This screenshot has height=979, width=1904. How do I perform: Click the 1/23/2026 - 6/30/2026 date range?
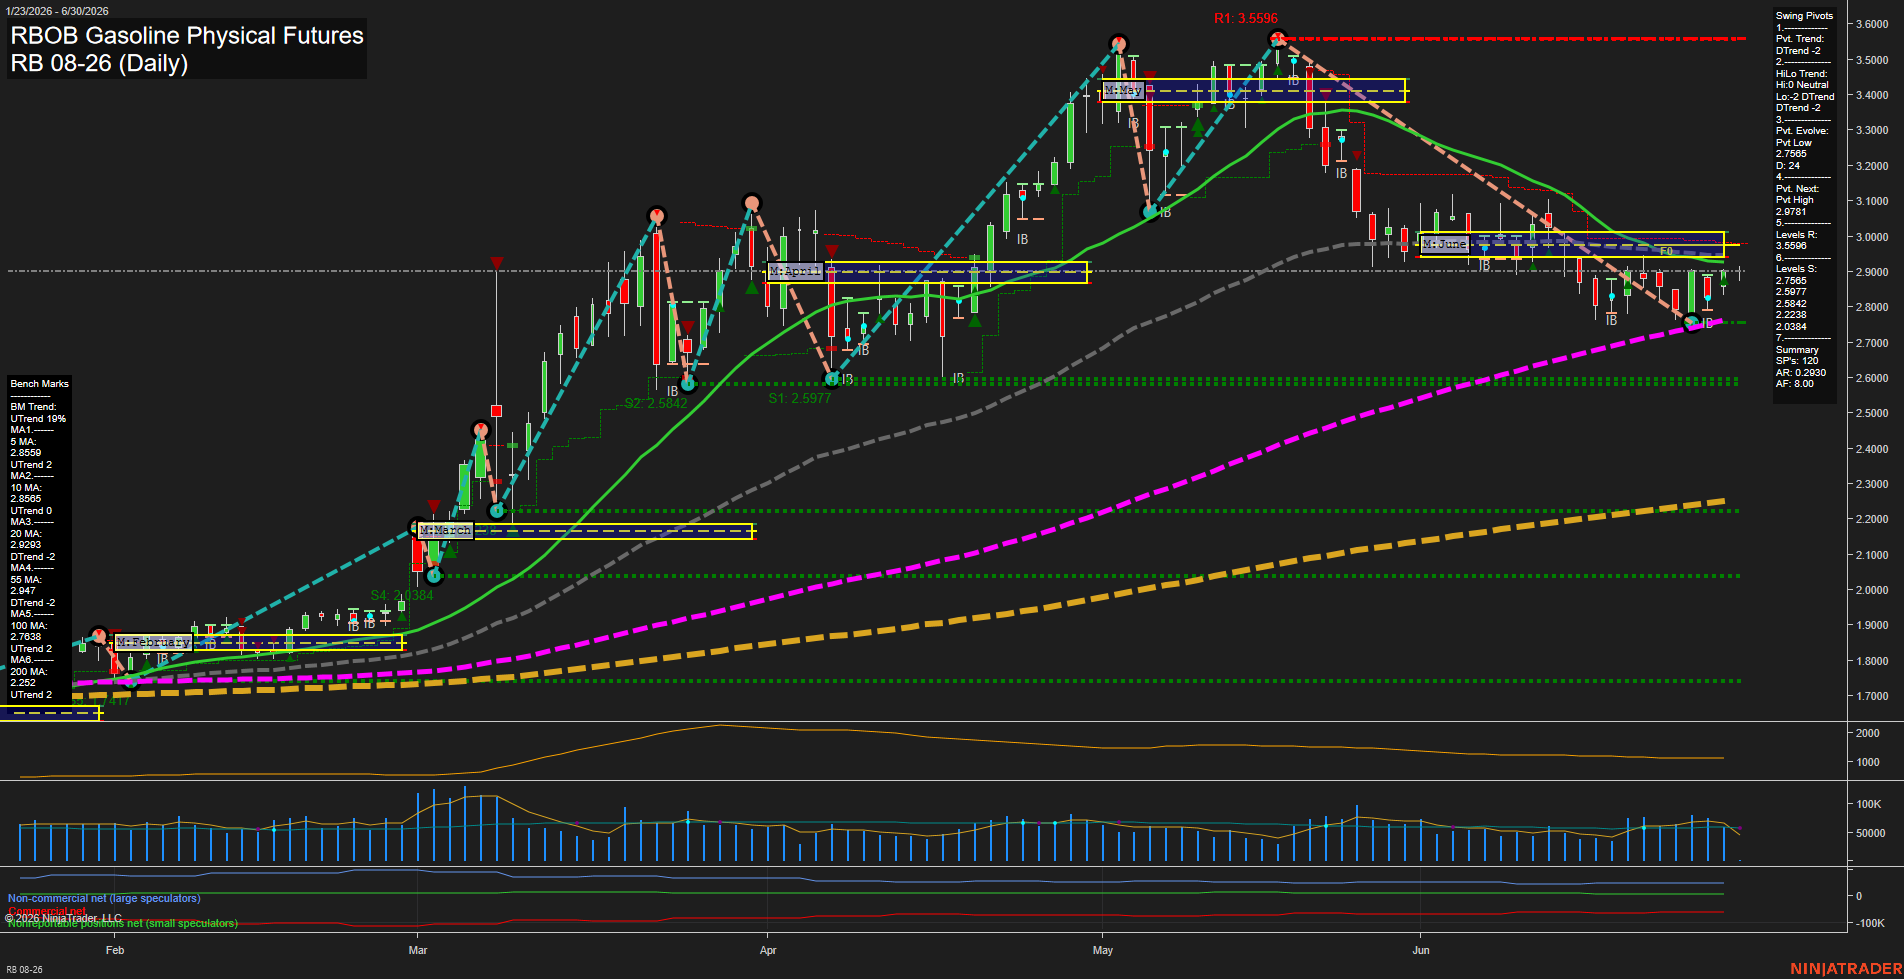56,11
